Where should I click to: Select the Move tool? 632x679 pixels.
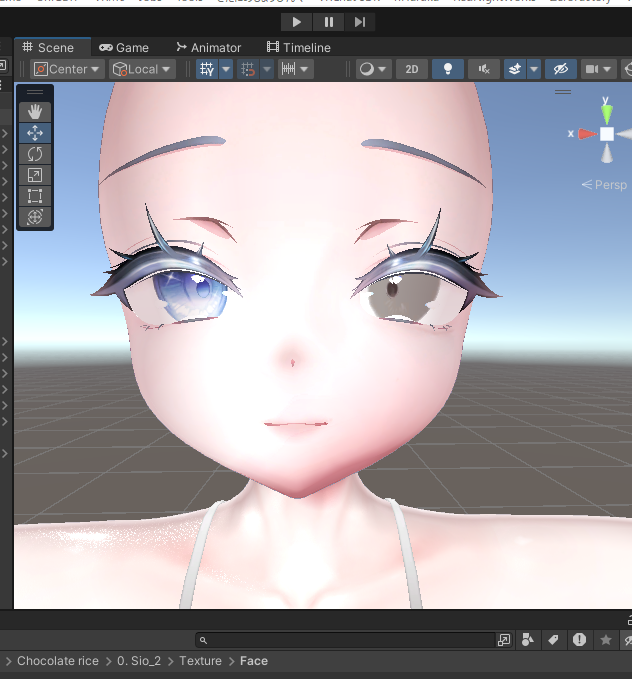click(x=35, y=133)
